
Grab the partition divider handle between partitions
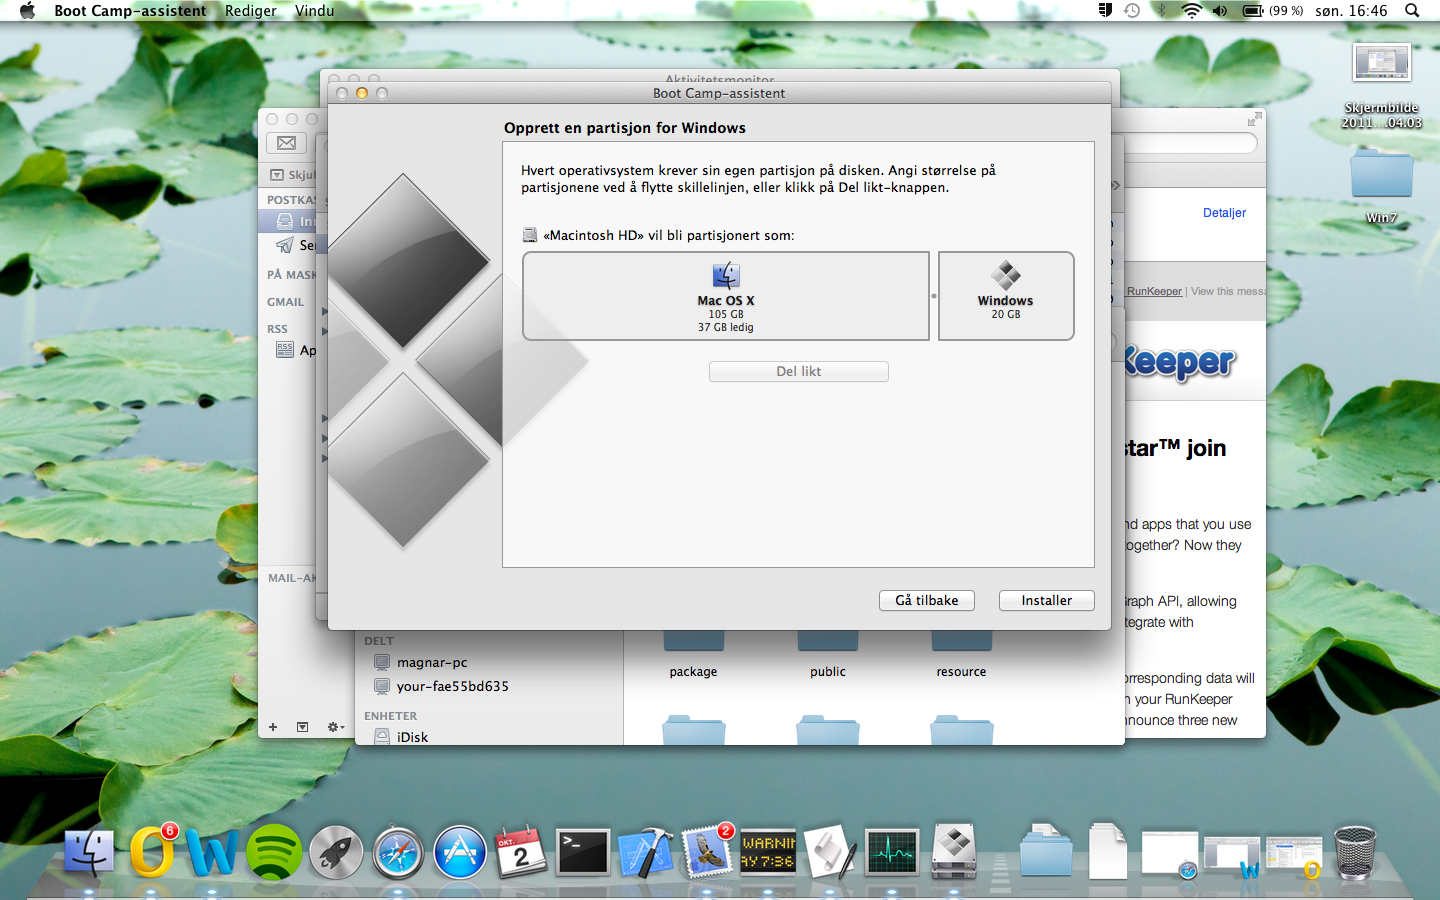pos(934,296)
